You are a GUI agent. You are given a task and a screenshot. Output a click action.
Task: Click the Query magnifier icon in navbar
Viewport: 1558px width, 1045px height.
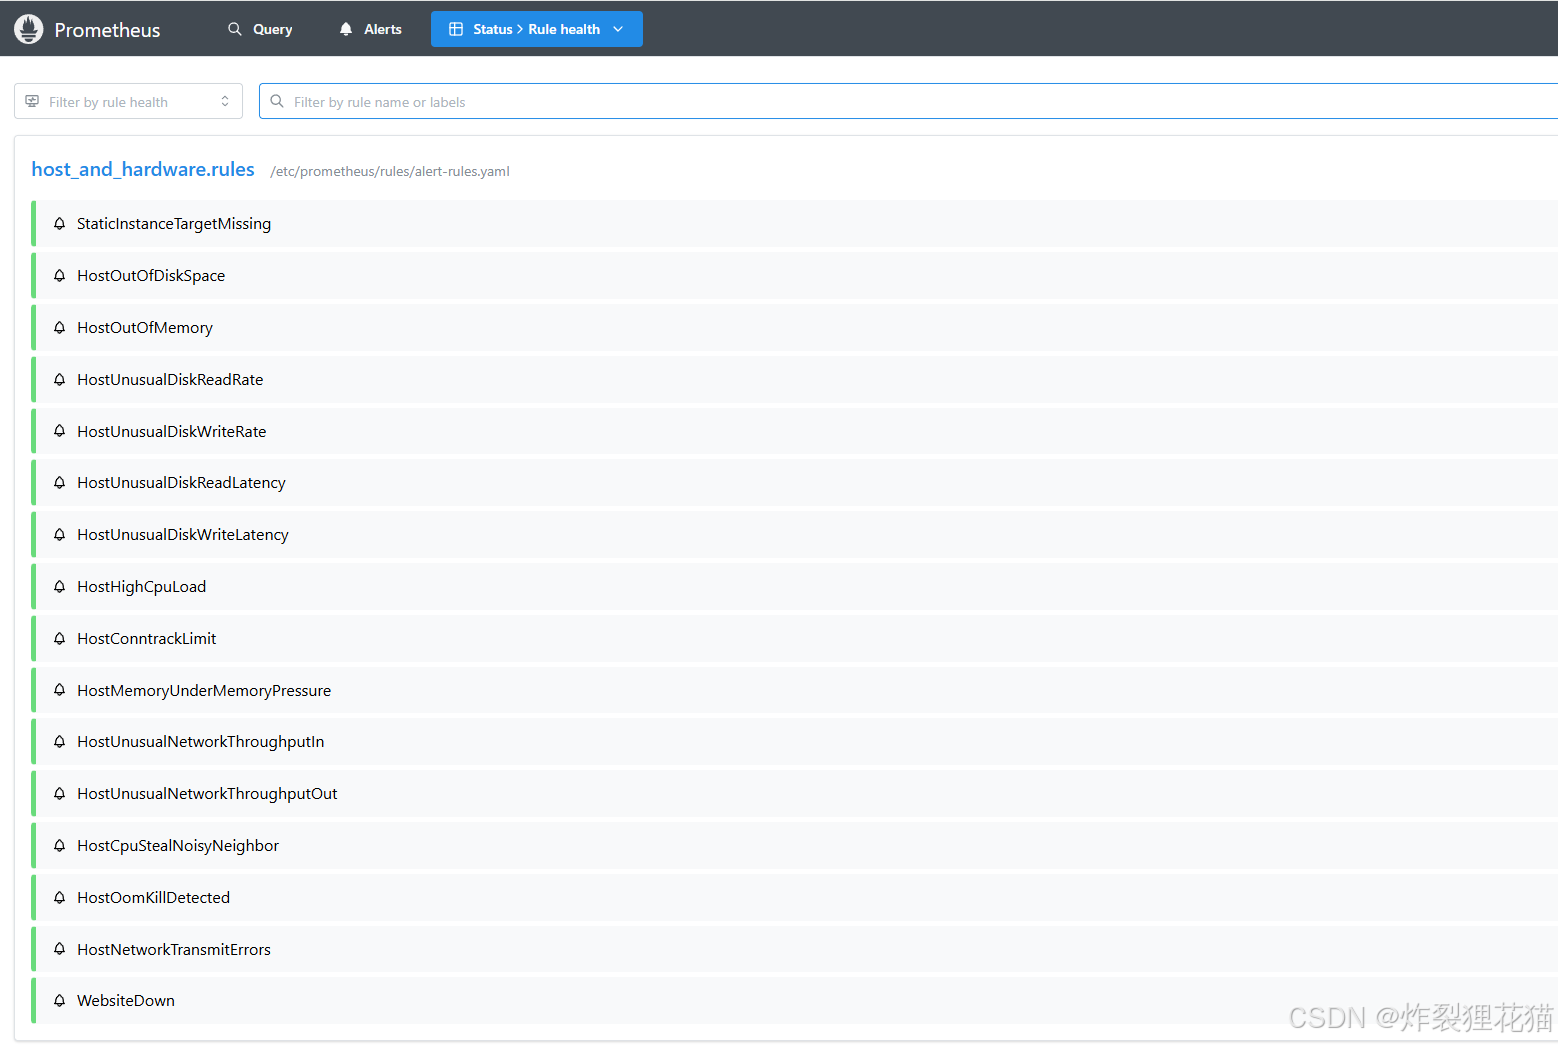(x=235, y=29)
